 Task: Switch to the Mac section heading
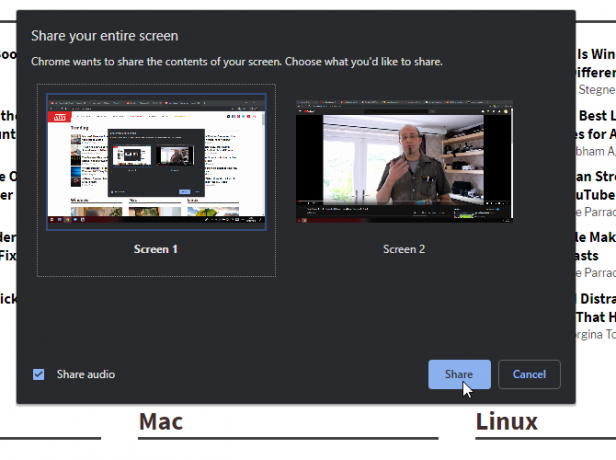tap(161, 422)
